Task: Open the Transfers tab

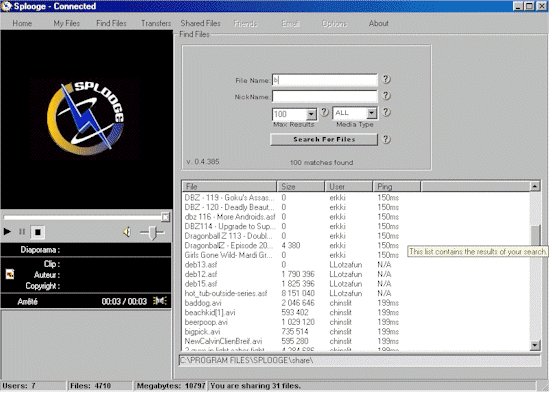Action: click(156, 24)
